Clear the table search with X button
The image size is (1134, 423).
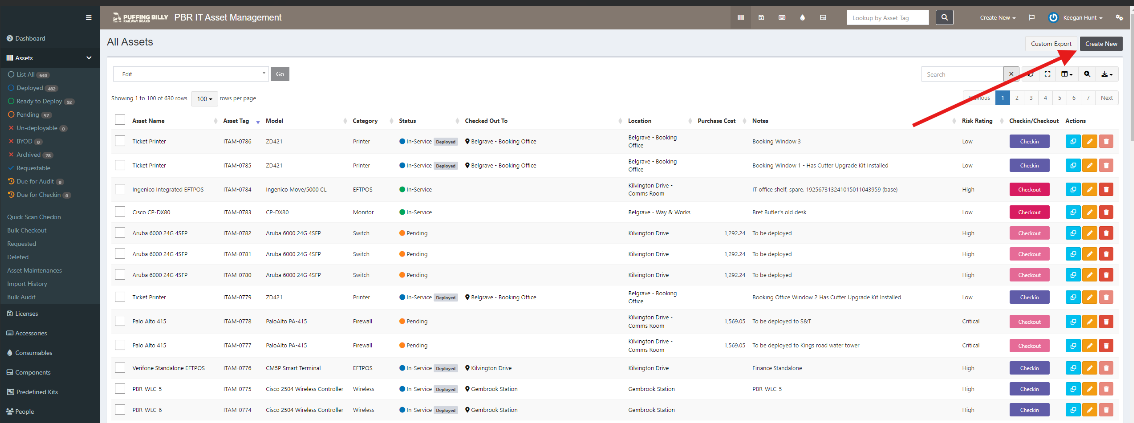pos(1010,74)
